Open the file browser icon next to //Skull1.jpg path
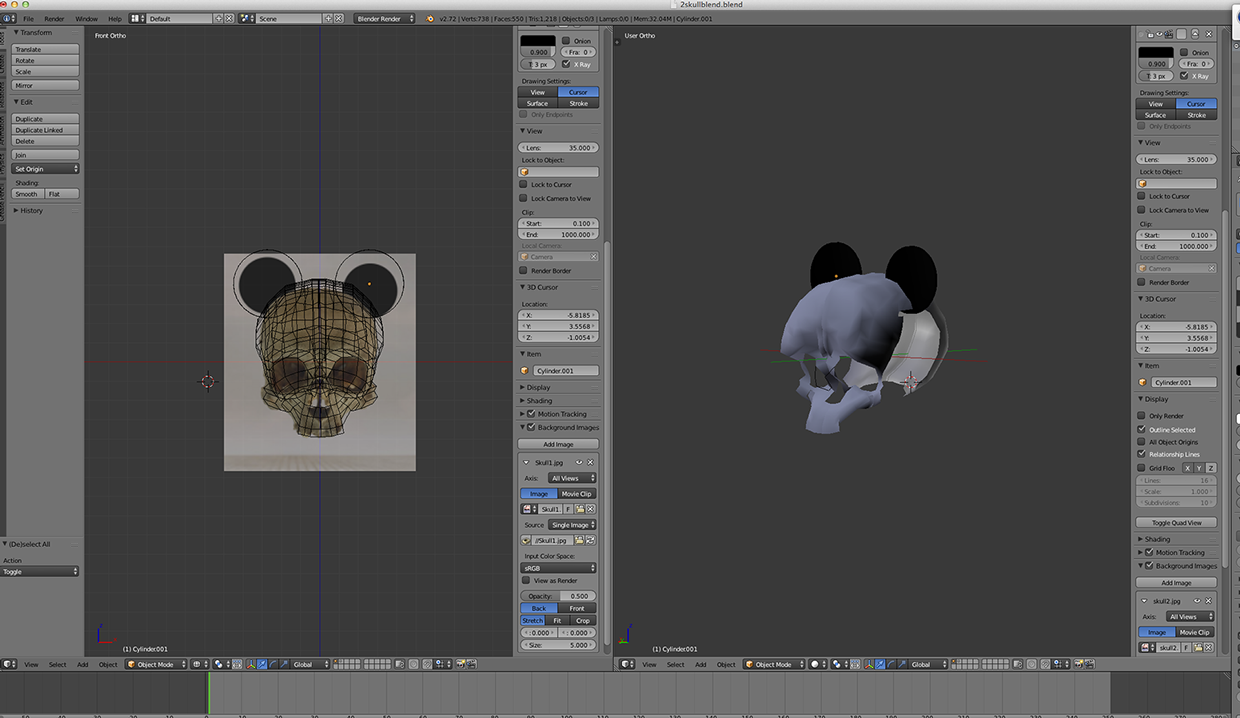The height and width of the screenshot is (718, 1240). (580, 540)
